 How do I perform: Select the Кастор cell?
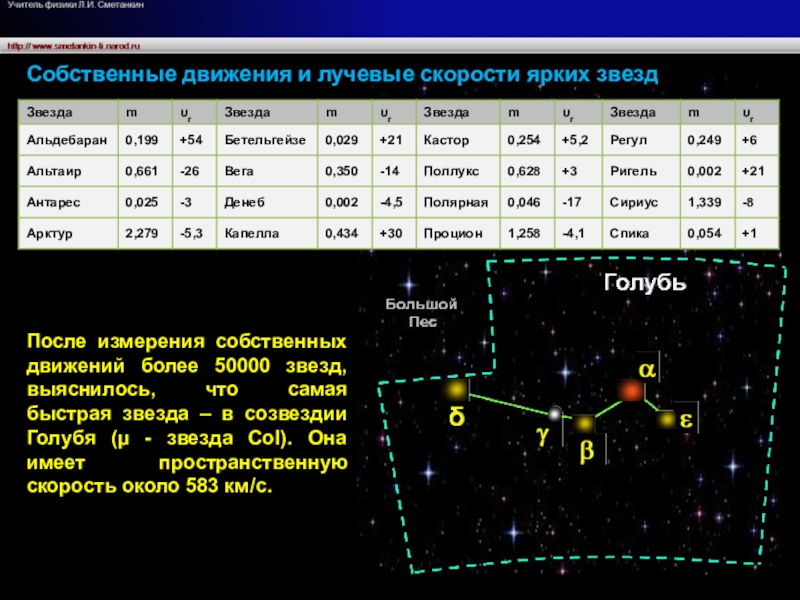point(458,140)
